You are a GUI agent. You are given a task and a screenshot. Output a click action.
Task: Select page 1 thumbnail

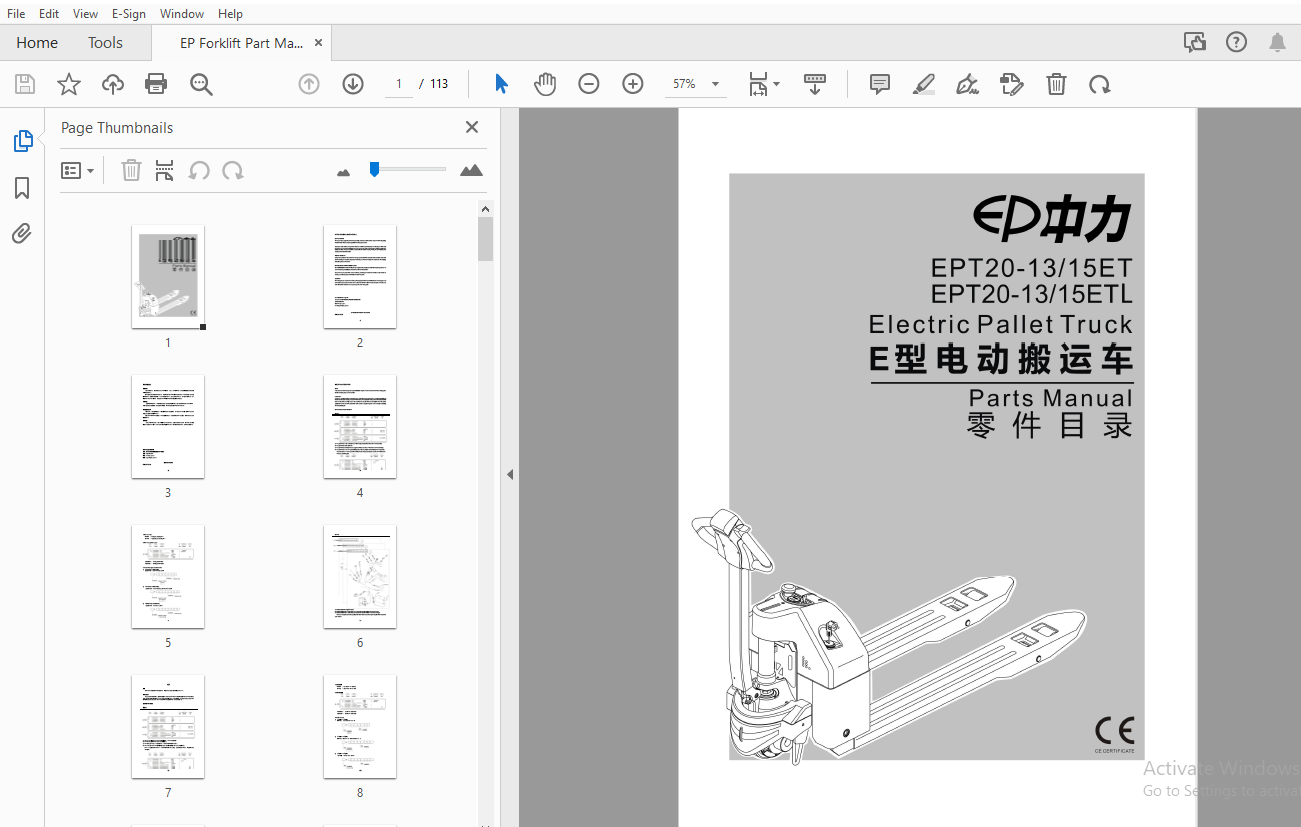click(x=168, y=276)
